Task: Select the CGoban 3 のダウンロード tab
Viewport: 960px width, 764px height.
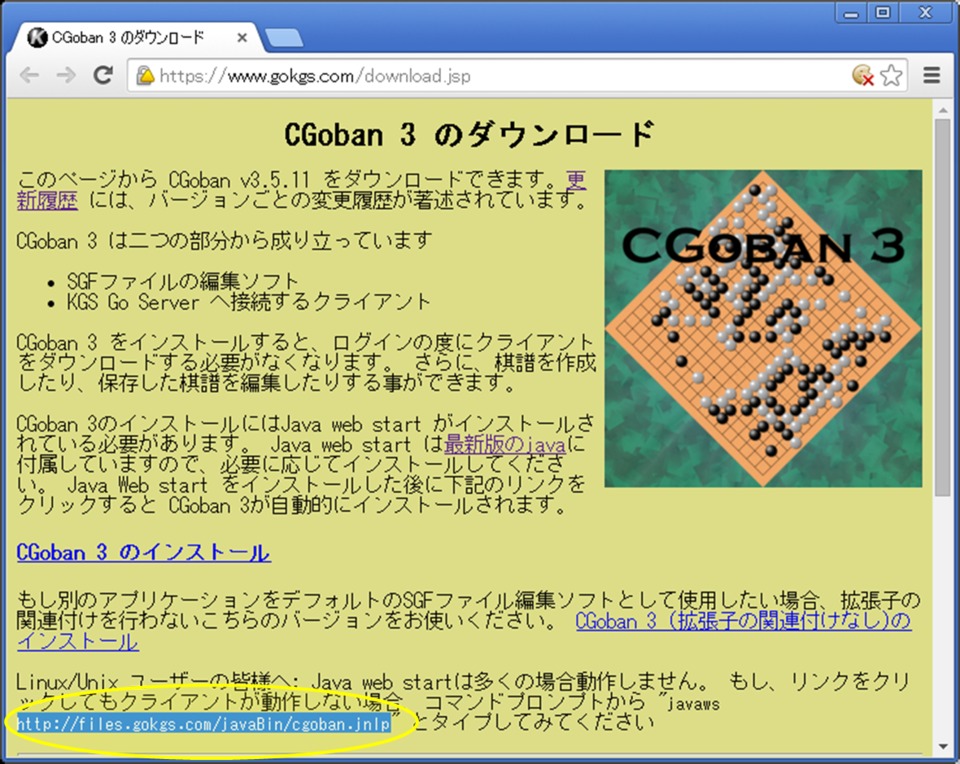Action: 136,38
